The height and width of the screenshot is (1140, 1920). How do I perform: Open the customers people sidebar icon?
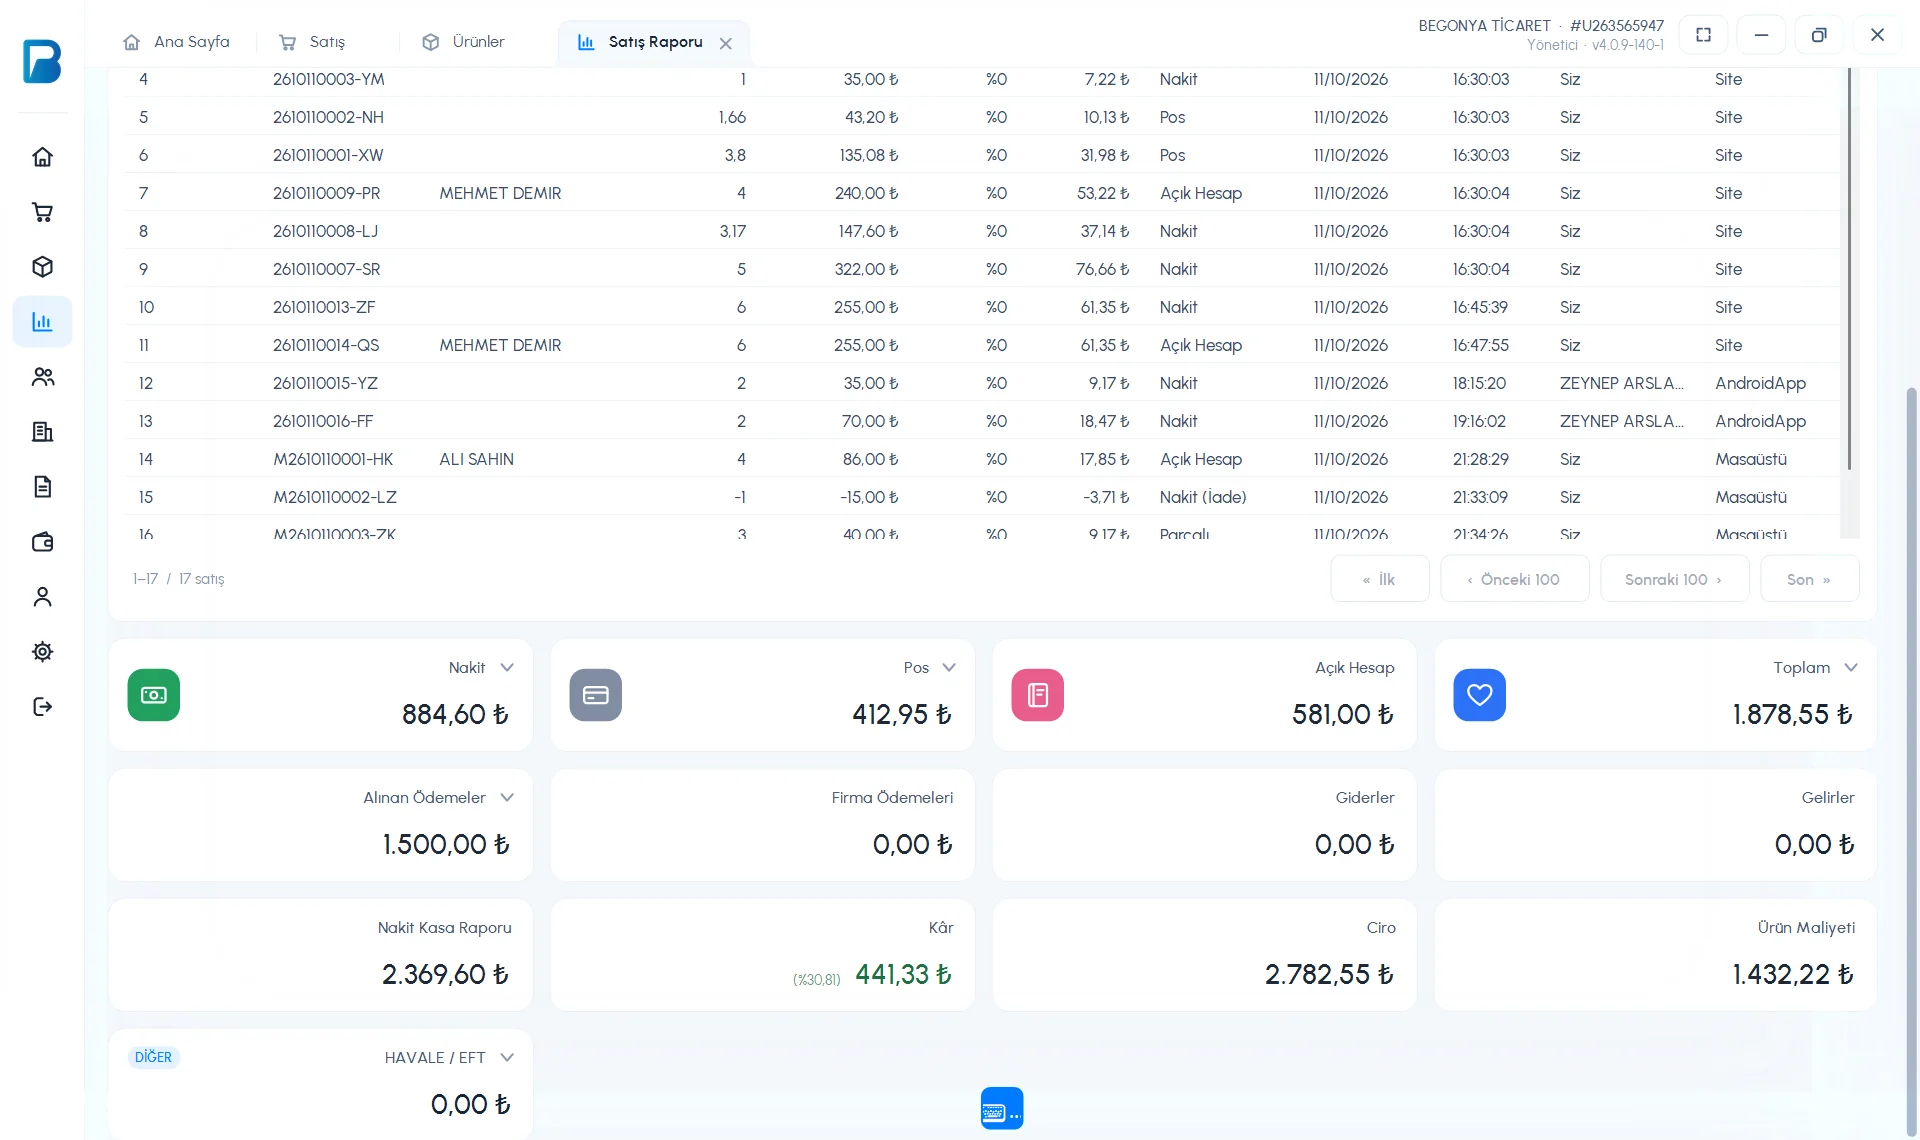[x=42, y=377]
